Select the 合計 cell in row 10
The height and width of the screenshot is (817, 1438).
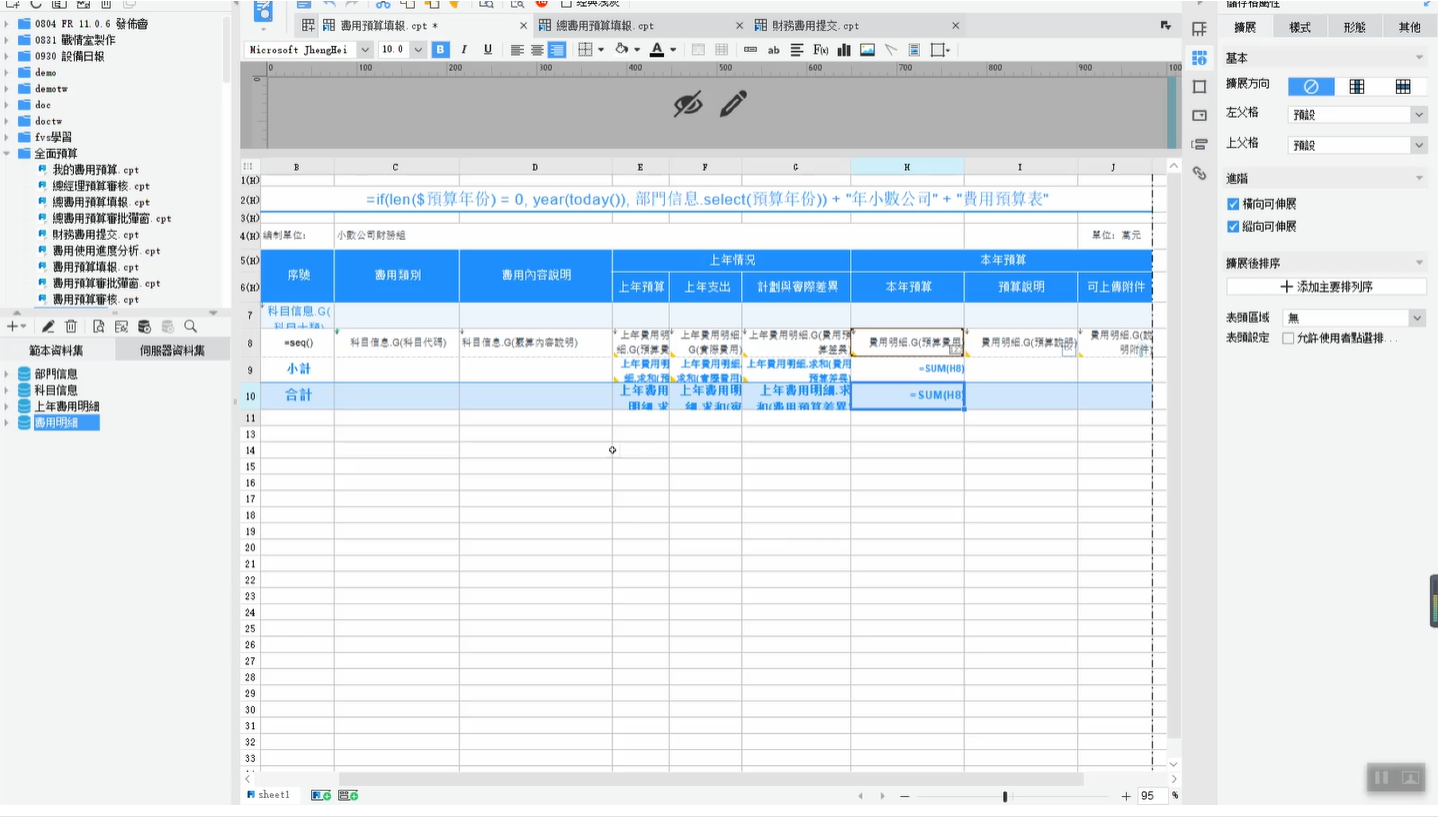pyautogui.click(x=298, y=396)
